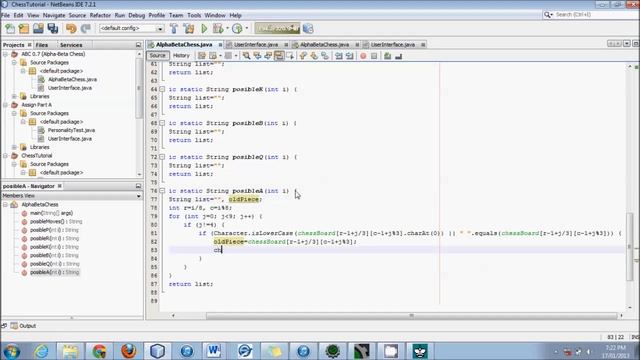This screenshot has width=640, height=360.
Task: Switch to the Services tab
Action: coord(71,45)
